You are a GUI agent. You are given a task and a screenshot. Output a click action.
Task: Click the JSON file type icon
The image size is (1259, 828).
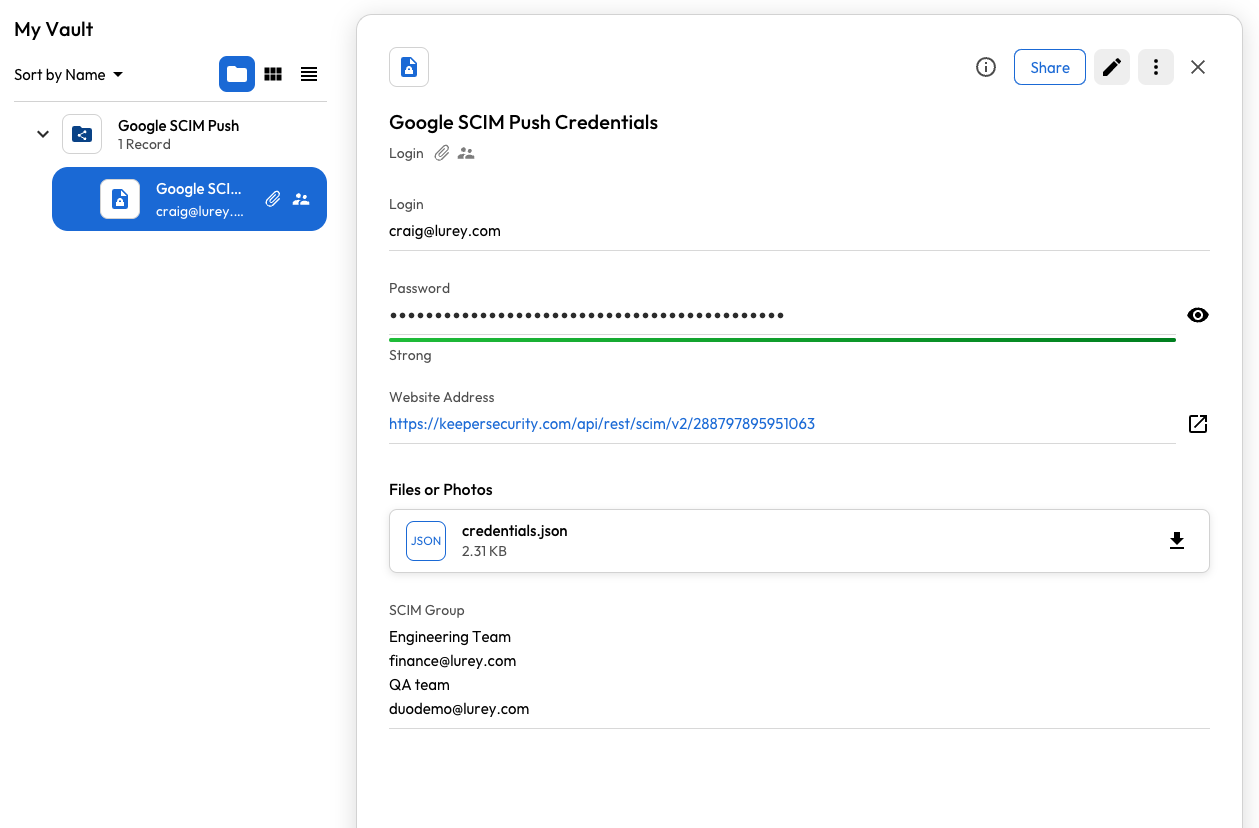(x=426, y=541)
